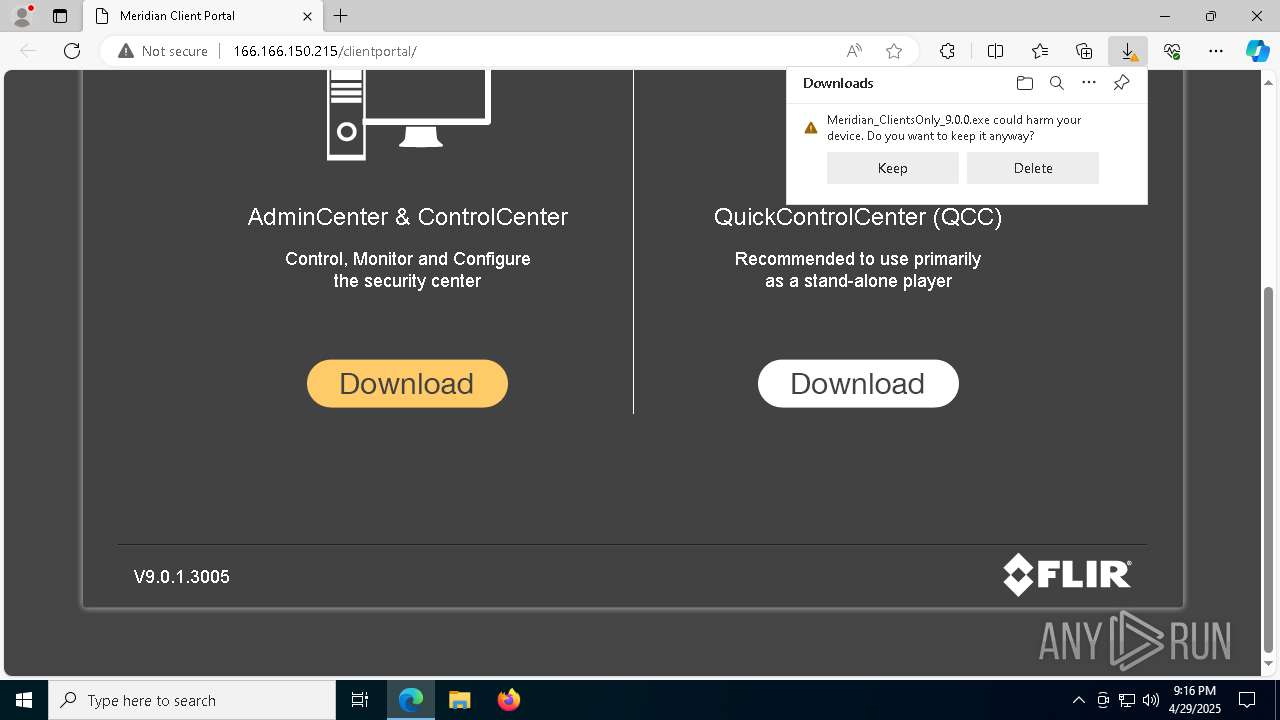Open Edge Extensions icon

pos(947,51)
